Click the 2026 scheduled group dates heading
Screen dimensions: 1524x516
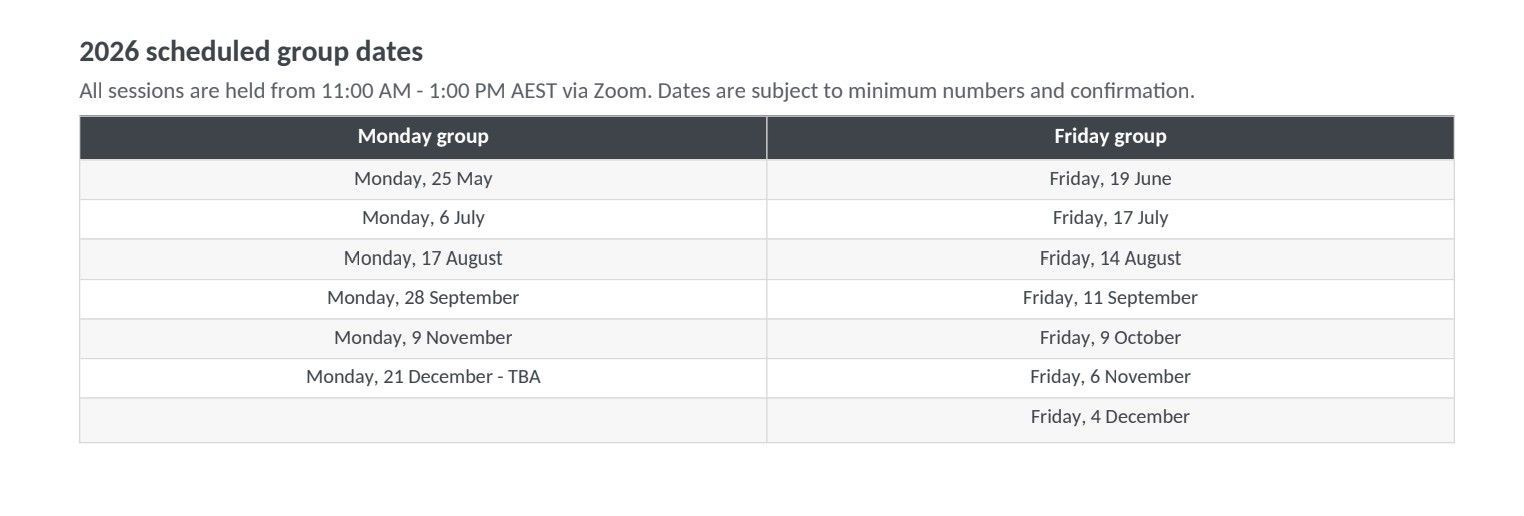tap(251, 52)
